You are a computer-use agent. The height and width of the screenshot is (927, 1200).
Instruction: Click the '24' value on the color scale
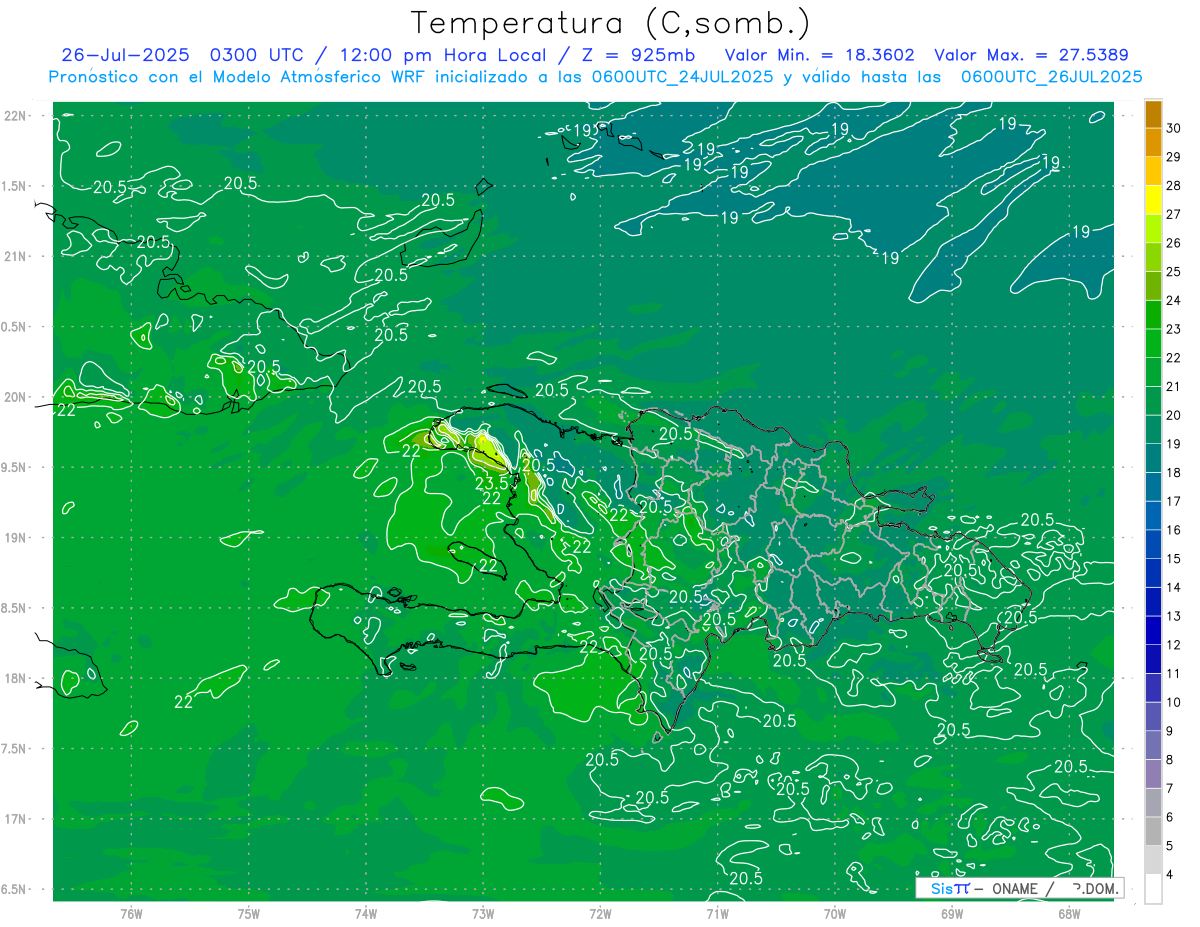click(x=1174, y=300)
